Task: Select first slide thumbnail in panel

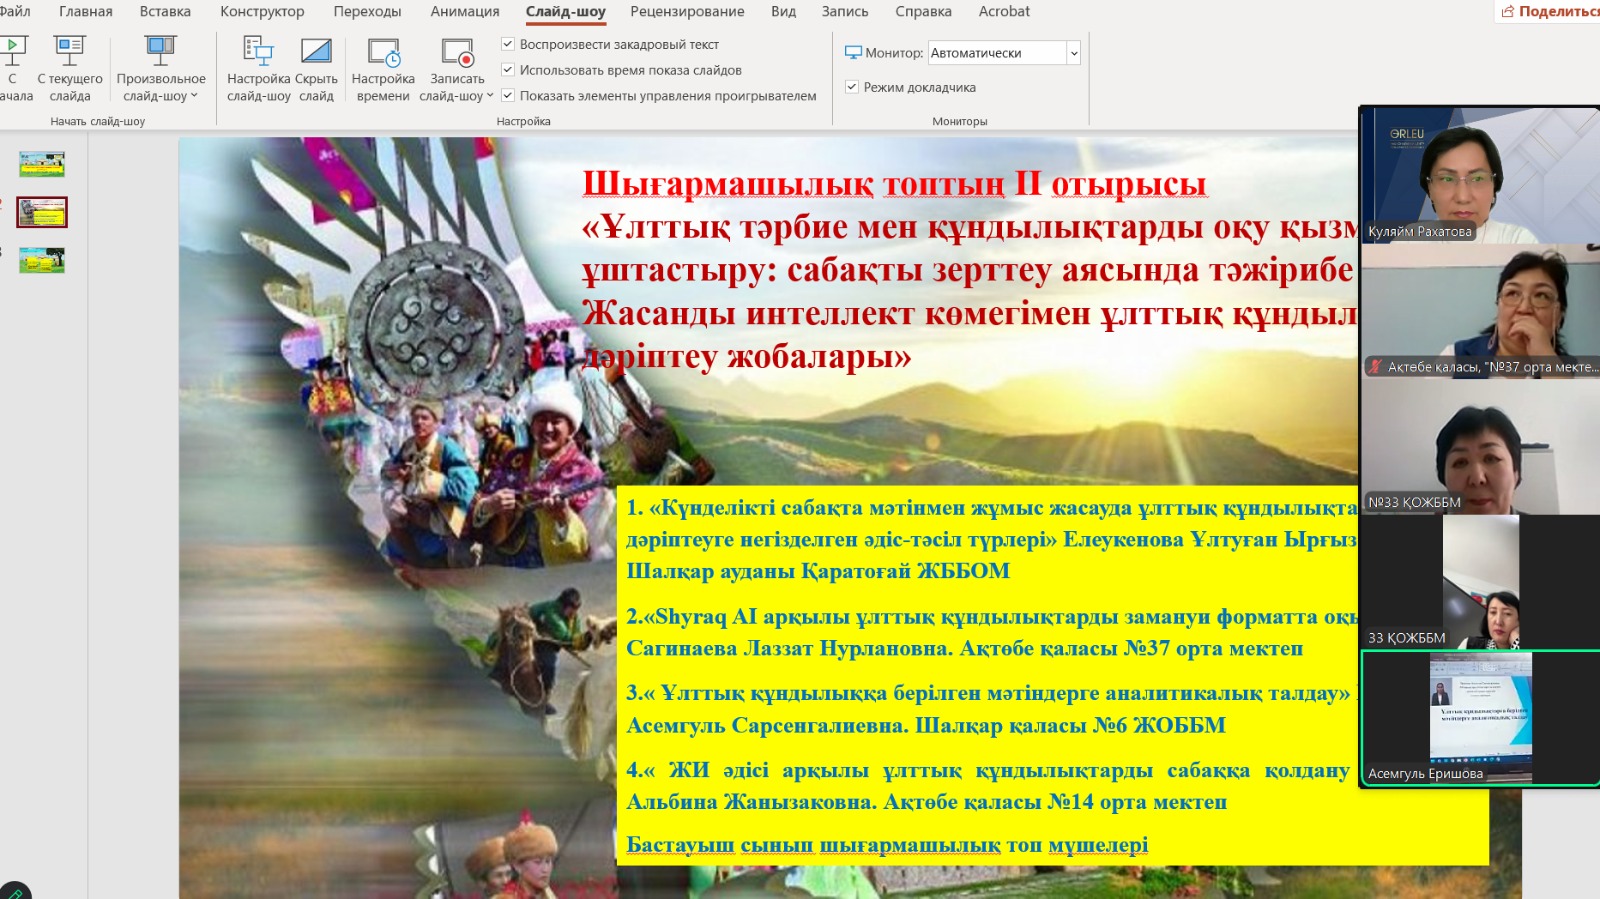Action: pyautogui.click(x=42, y=164)
